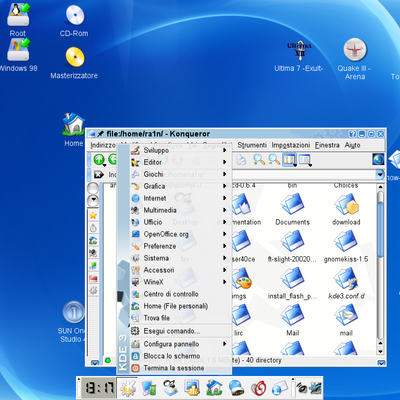Select Termina la sessione in K menu
This screenshot has height=400, width=400.
pos(180,368)
